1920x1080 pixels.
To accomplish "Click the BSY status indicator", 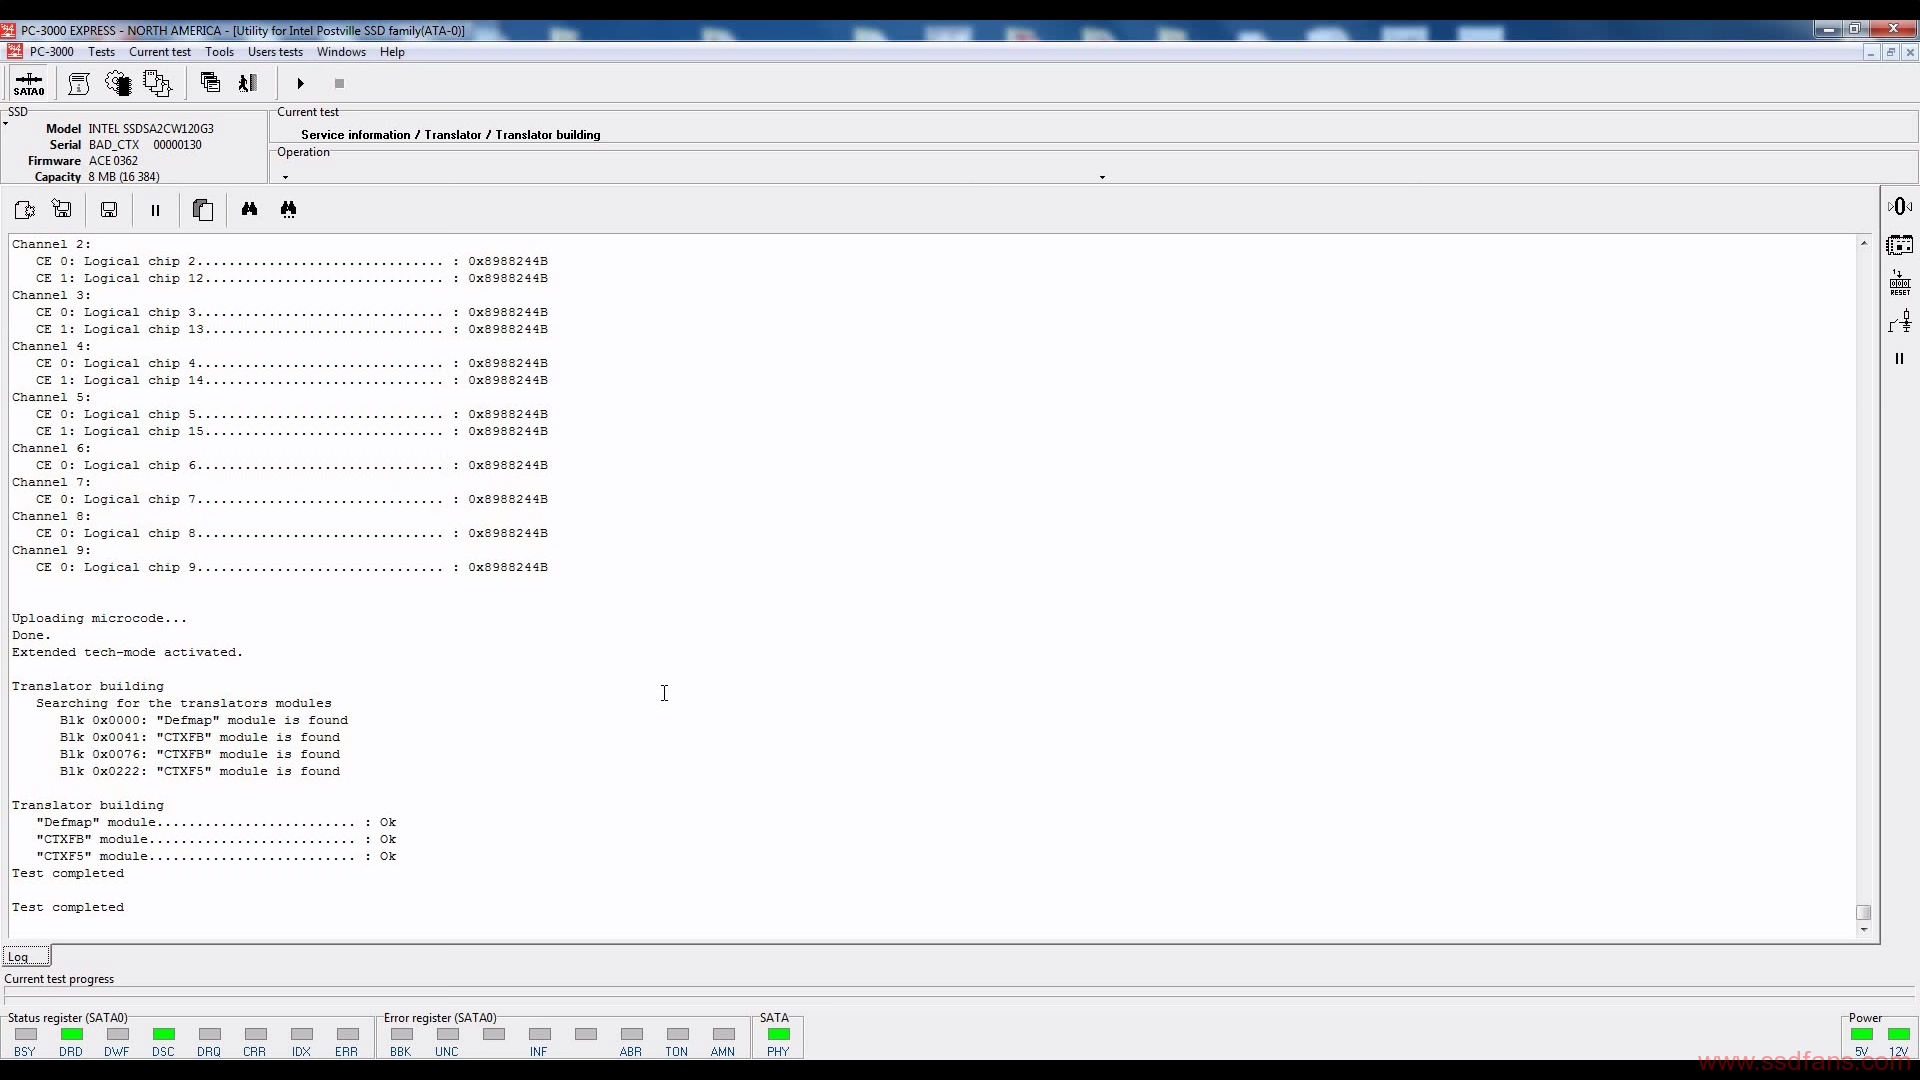I will click(26, 1034).
